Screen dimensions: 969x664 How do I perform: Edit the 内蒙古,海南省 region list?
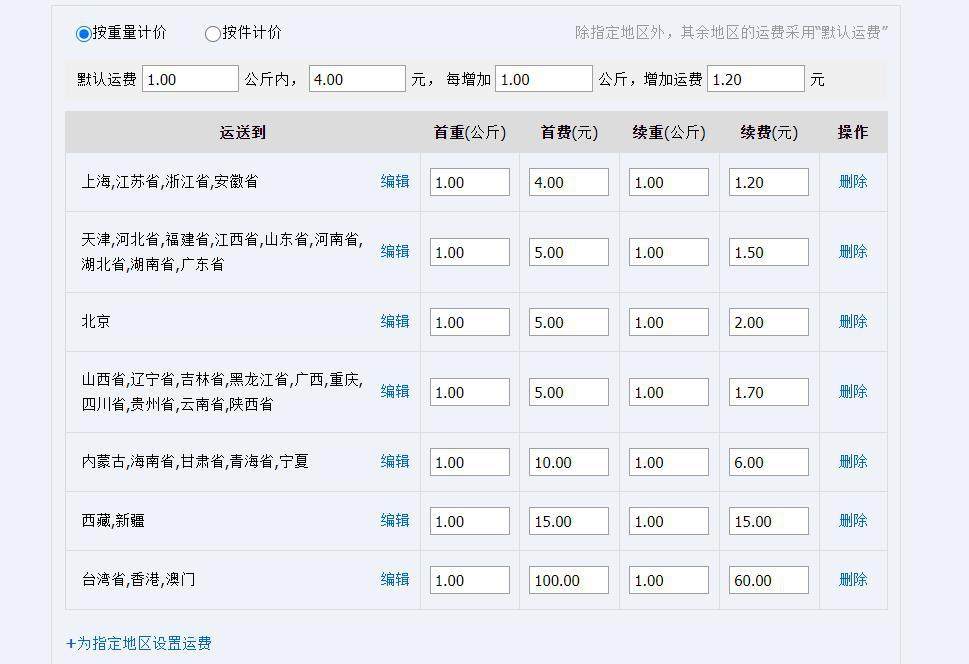click(x=395, y=462)
